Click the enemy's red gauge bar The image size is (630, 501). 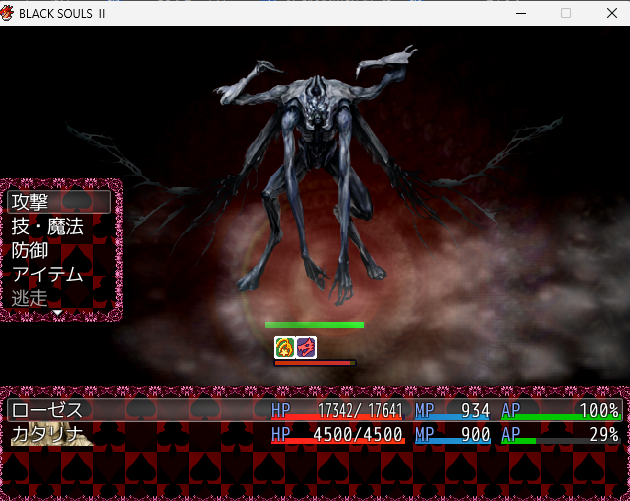click(x=315, y=363)
